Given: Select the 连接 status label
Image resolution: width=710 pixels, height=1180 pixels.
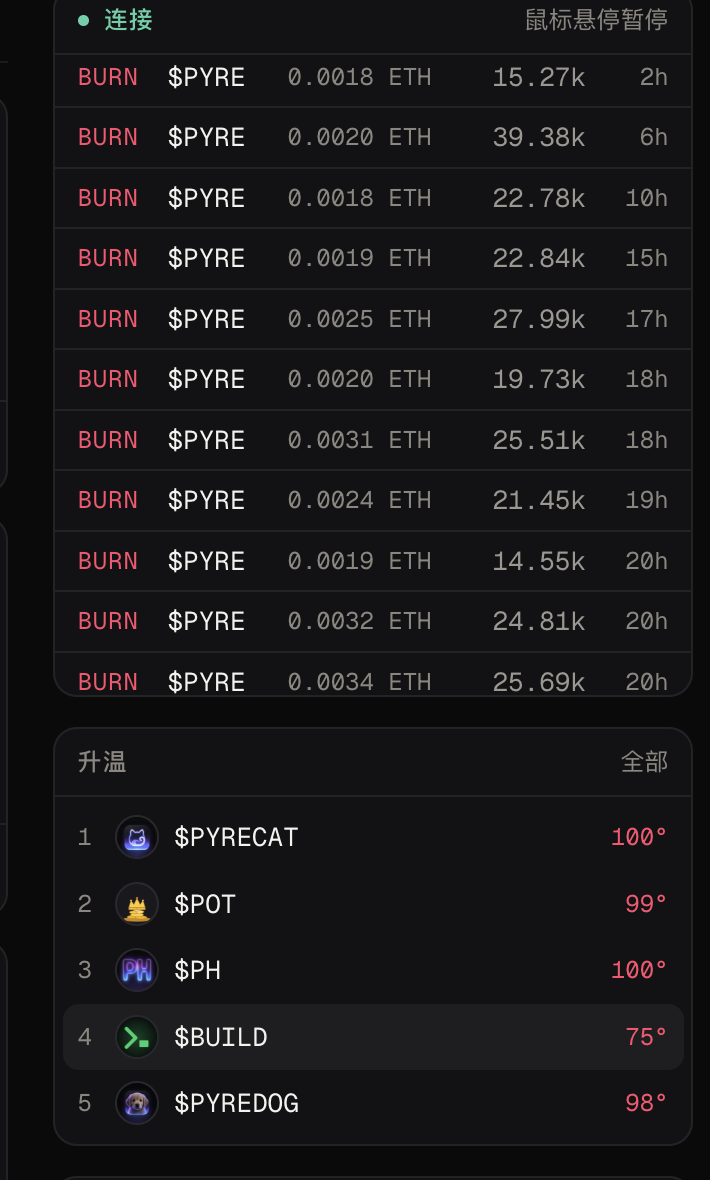Looking at the screenshot, I should pos(128,20).
